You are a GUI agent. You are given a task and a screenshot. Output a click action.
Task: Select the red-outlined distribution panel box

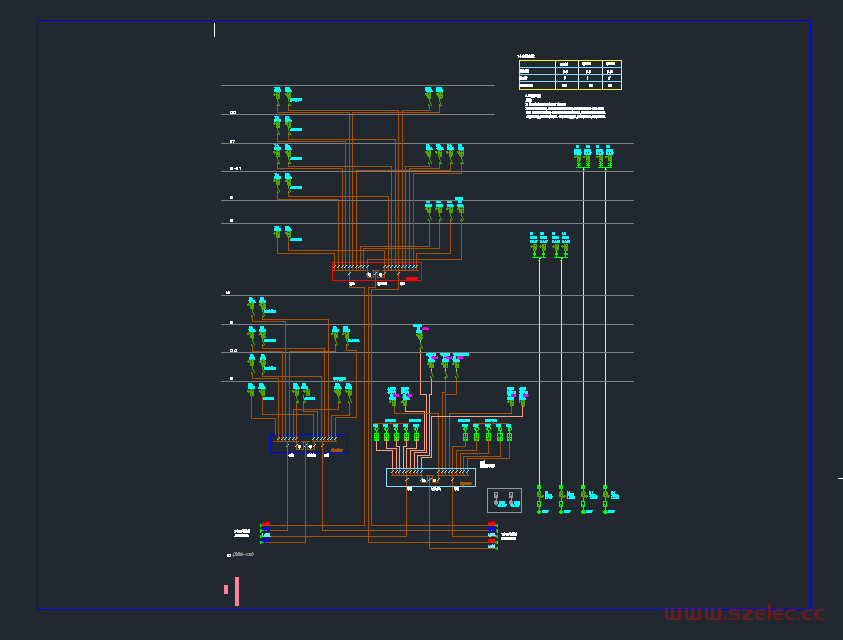[377, 272]
